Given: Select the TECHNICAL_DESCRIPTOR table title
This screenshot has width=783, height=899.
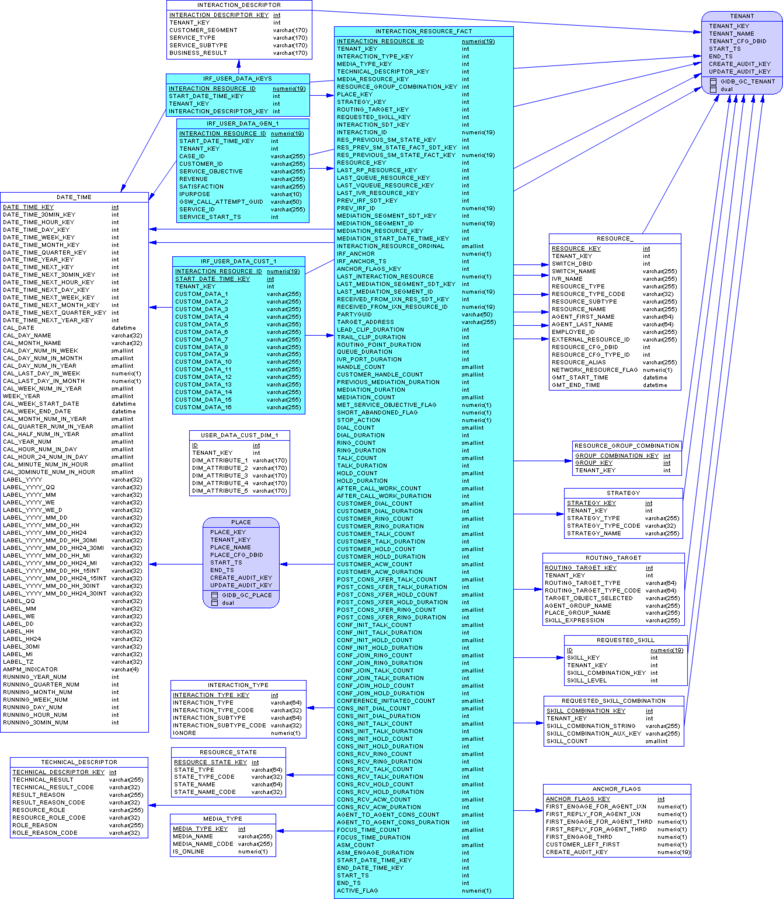Looking at the screenshot, I should coord(79,762).
